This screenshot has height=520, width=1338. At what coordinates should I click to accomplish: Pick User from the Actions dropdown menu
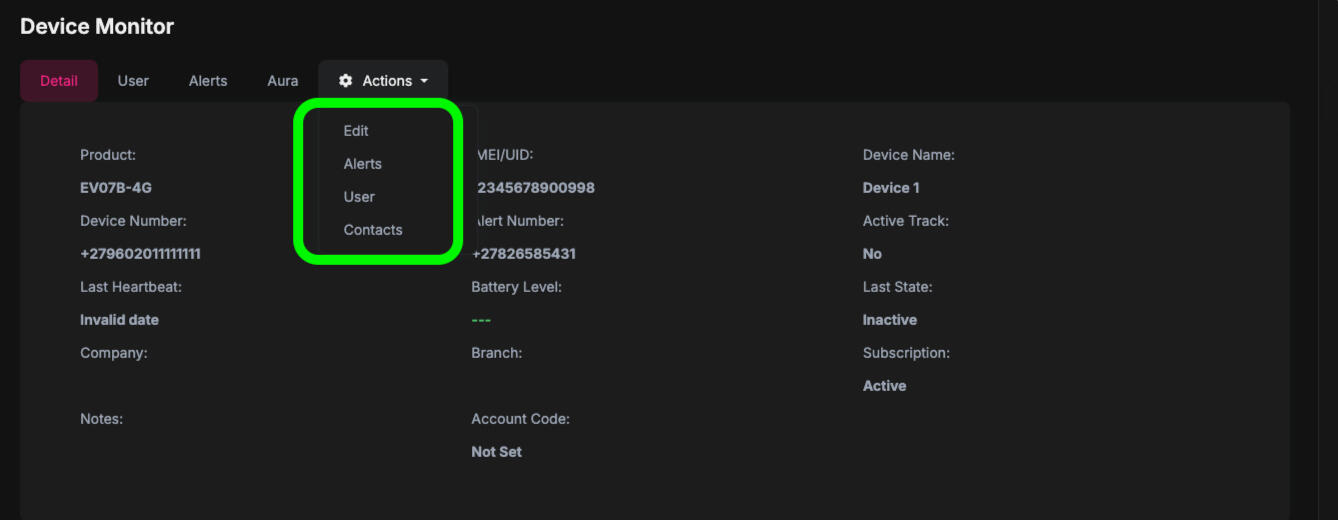click(x=359, y=197)
